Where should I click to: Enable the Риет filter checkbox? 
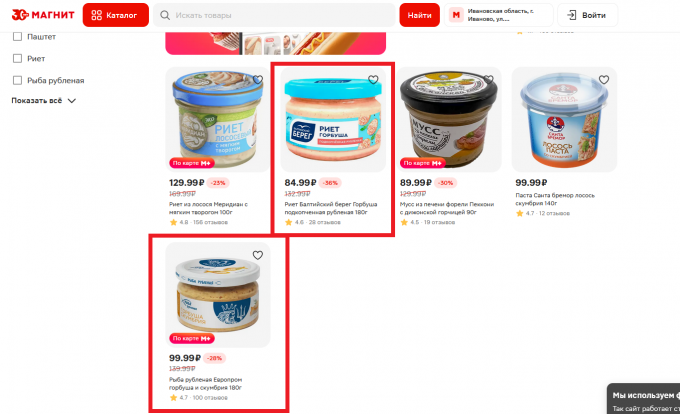pos(17,59)
